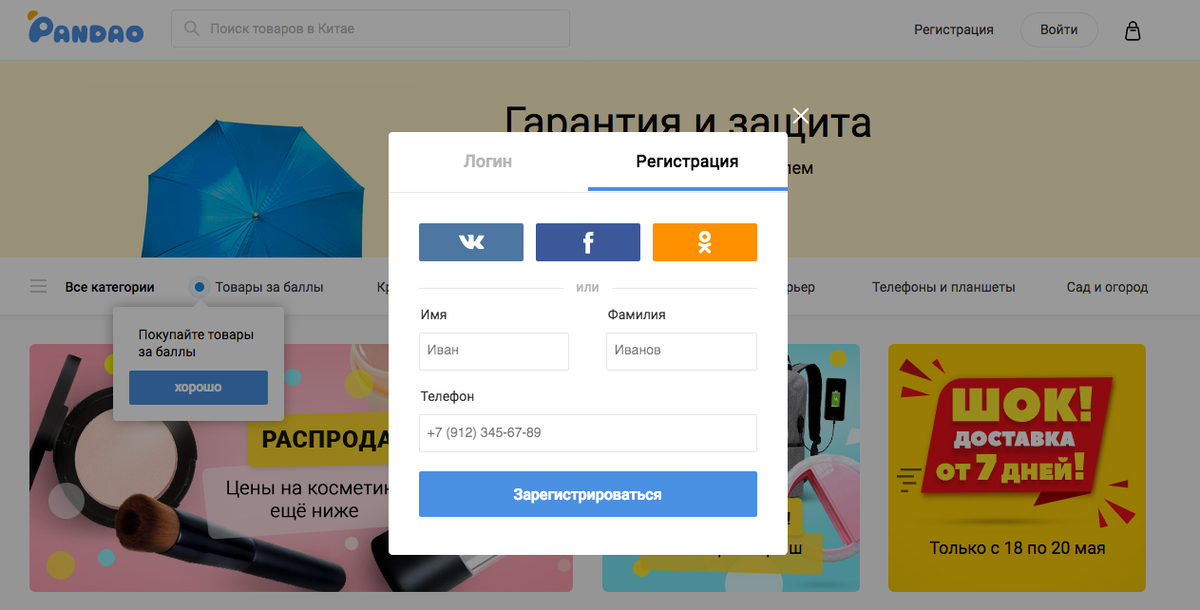Open Сад и огород category

pyautogui.click(x=1107, y=287)
